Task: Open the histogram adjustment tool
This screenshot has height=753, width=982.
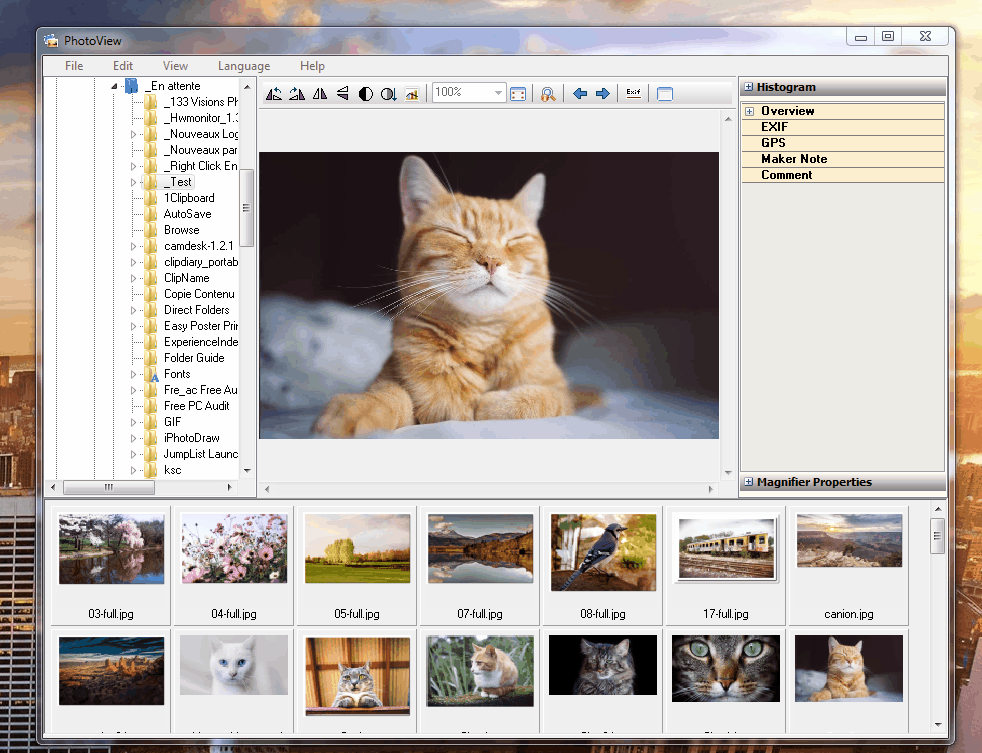Action: click(413, 93)
